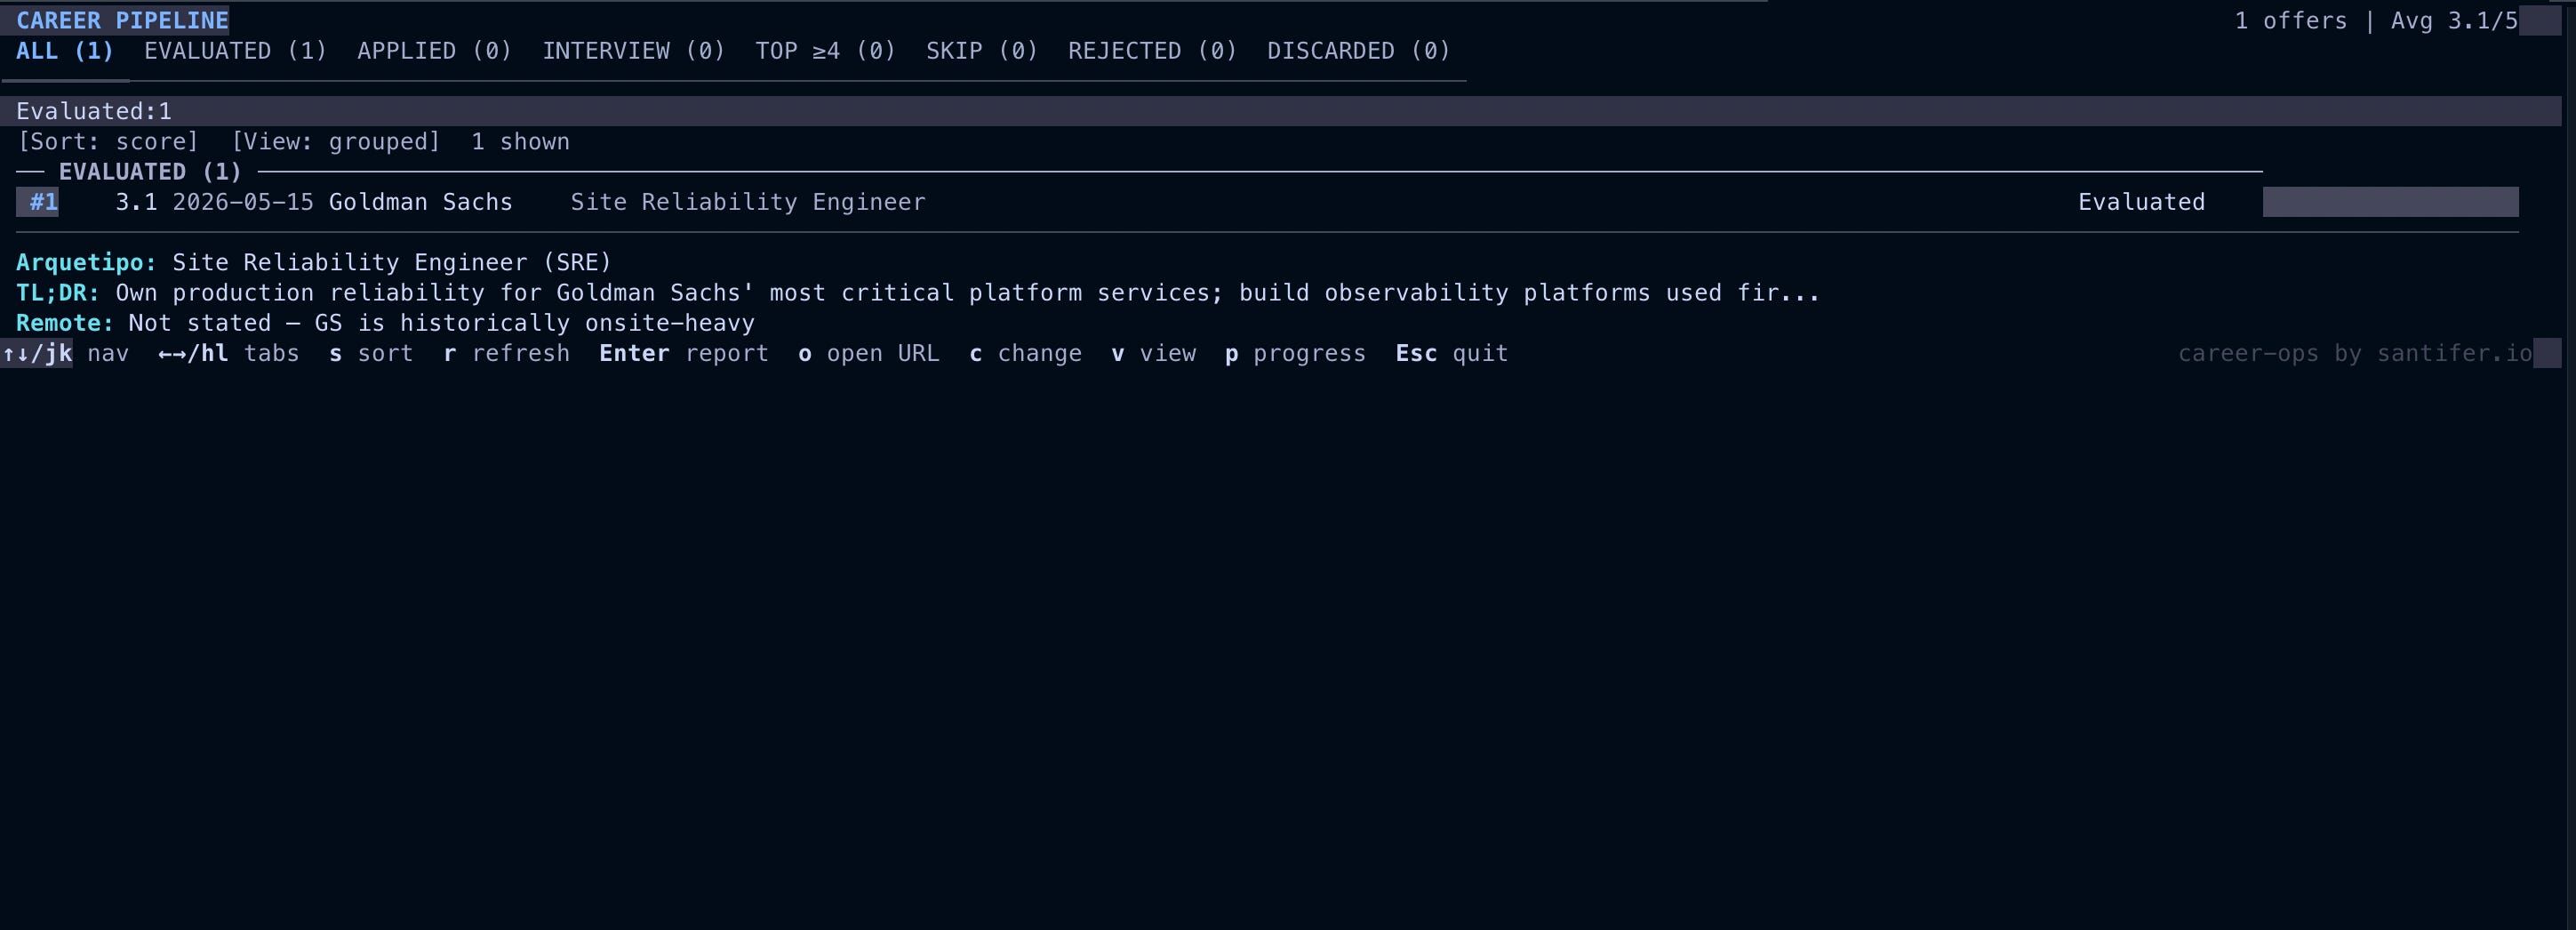Click the '1 shown' count
Image resolution: width=2576 pixels, height=930 pixels.
coord(520,142)
